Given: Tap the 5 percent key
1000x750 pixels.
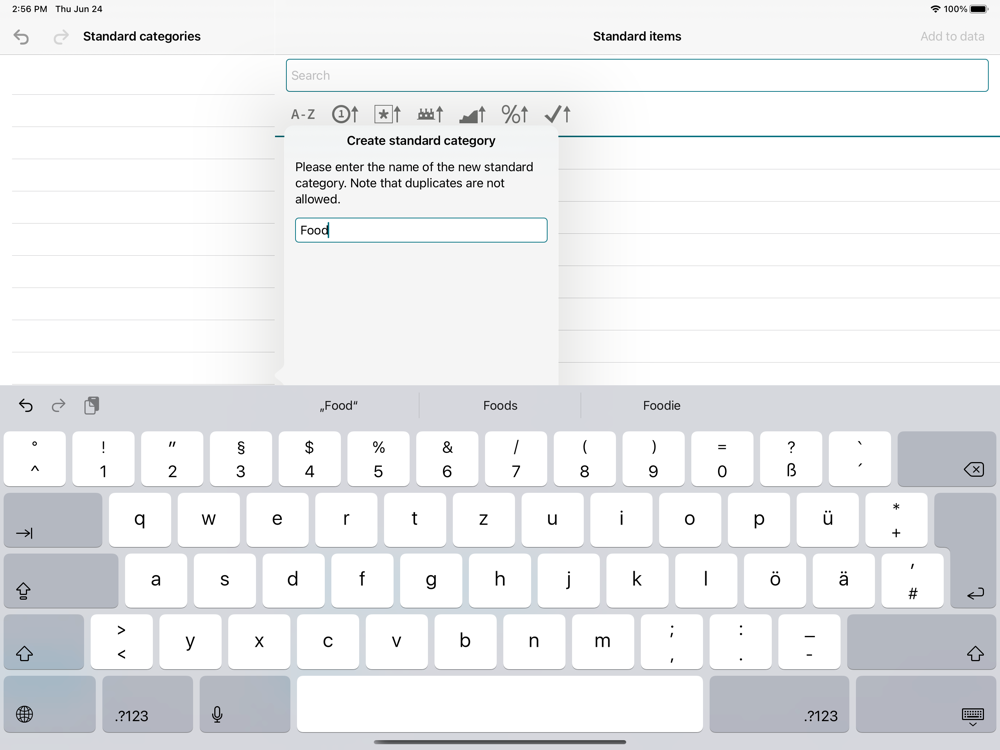Looking at the screenshot, I should pos(378,459).
